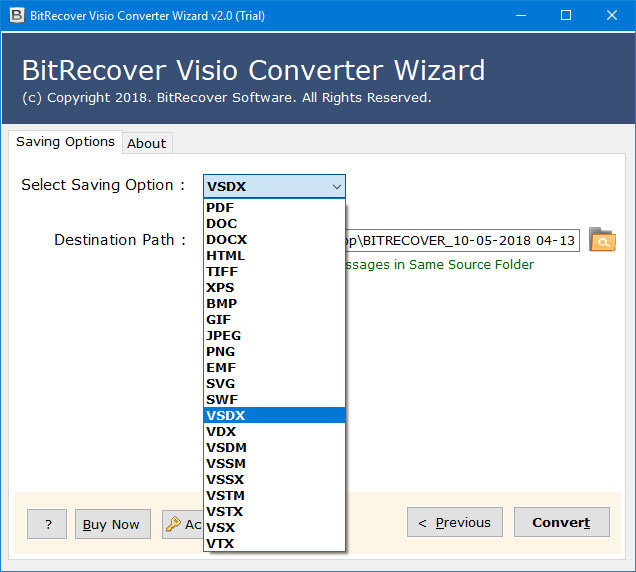Click the key icon on the Activate button
The height and width of the screenshot is (572, 636).
point(174,524)
